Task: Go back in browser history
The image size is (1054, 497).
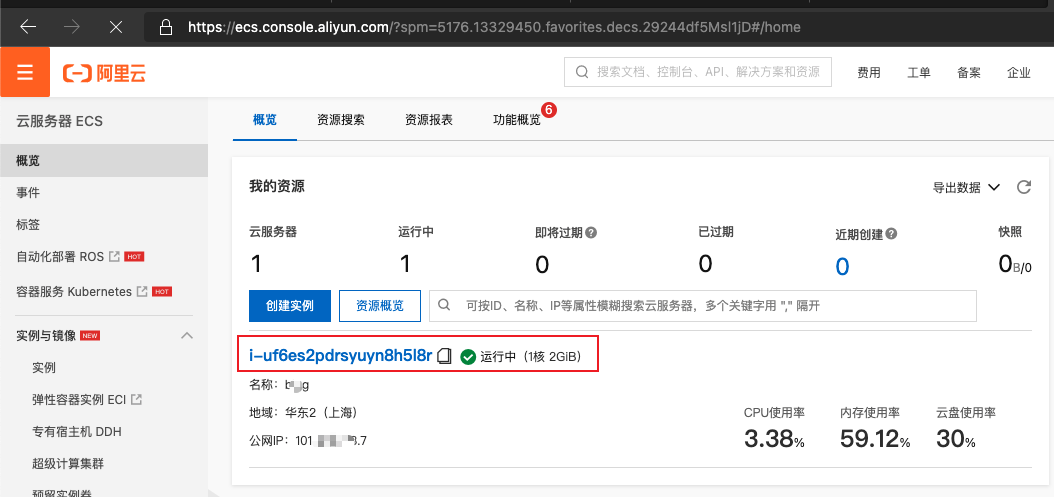Action: point(28,27)
